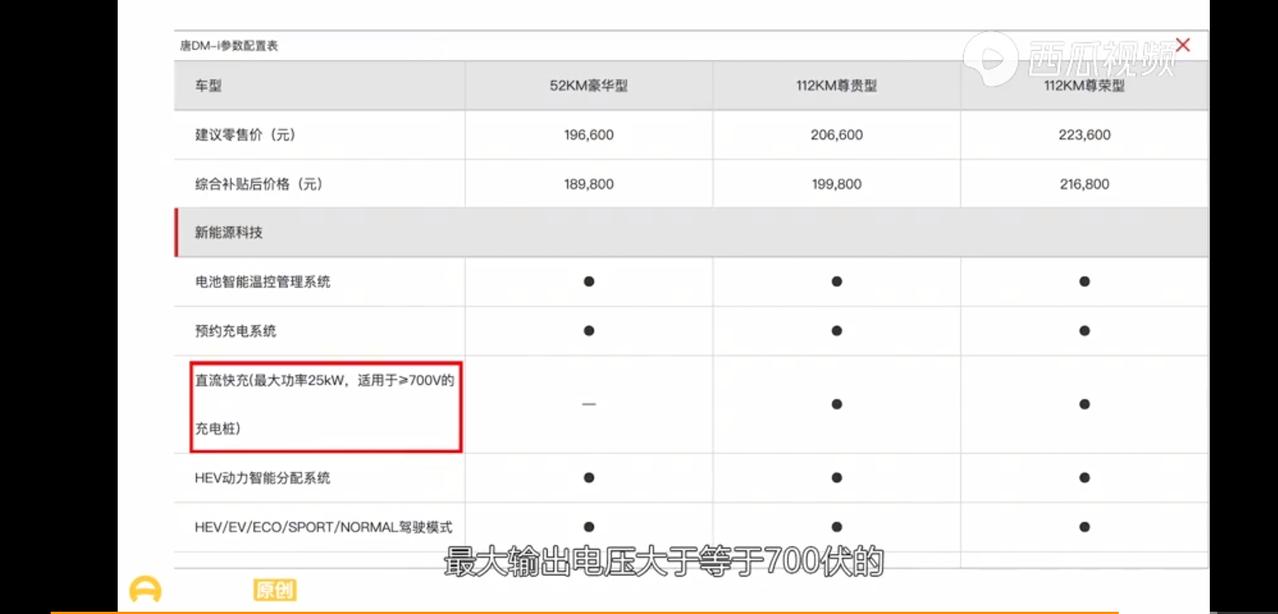Screen dimensions: 1278x614
Task: Click the 预约充电系统 dot under 52KM豪华型
Action: [589, 331]
